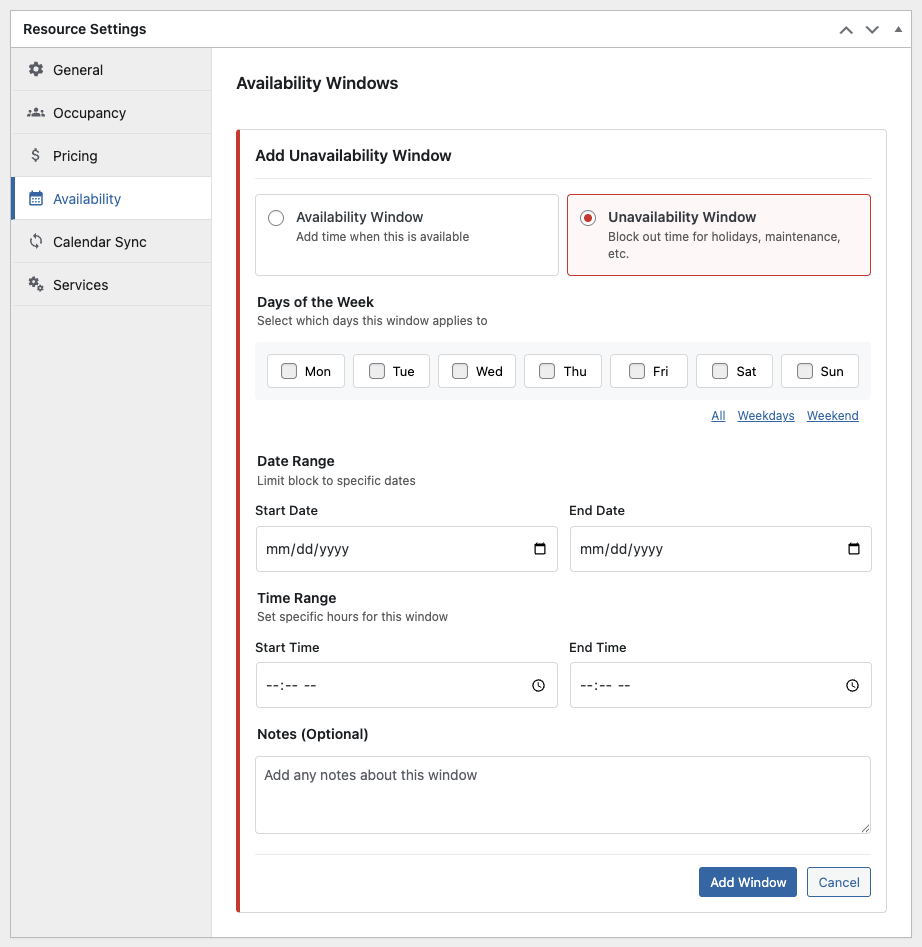Select the Availability Window radio option
The width and height of the screenshot is (922, 947).
click(x=276, y=218)
